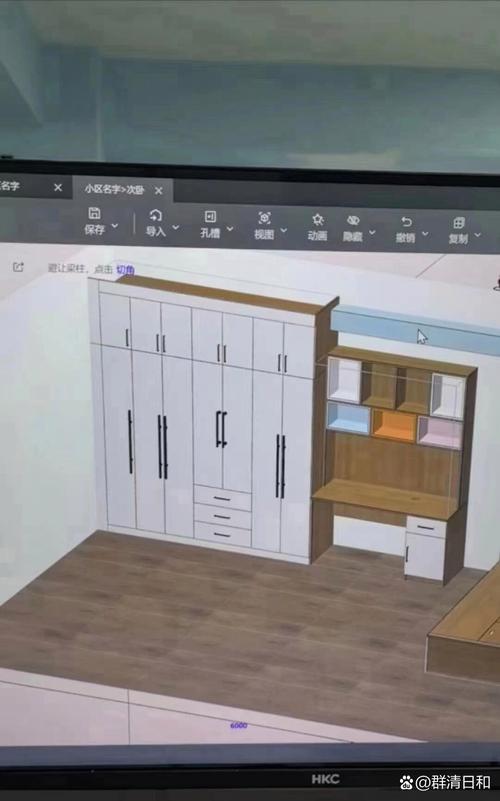Click the 复制 copy button

[x=458, y=230]
